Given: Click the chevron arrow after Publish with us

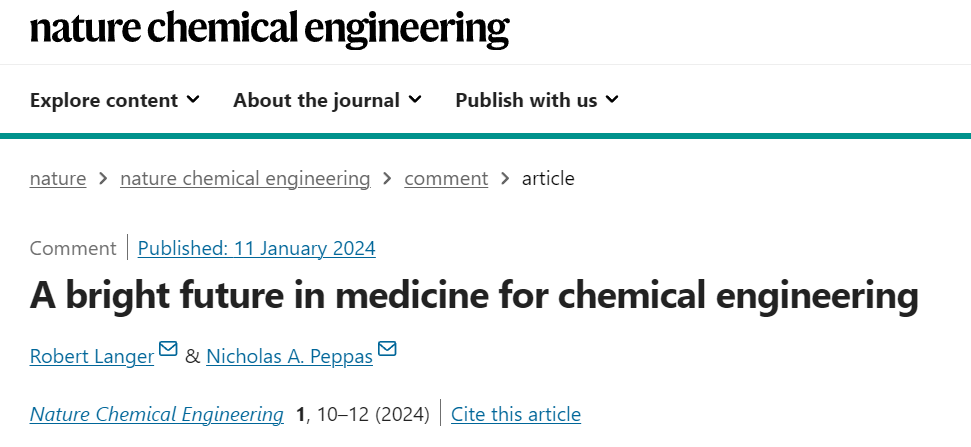Looking at the screenshot, I should 612,99.
